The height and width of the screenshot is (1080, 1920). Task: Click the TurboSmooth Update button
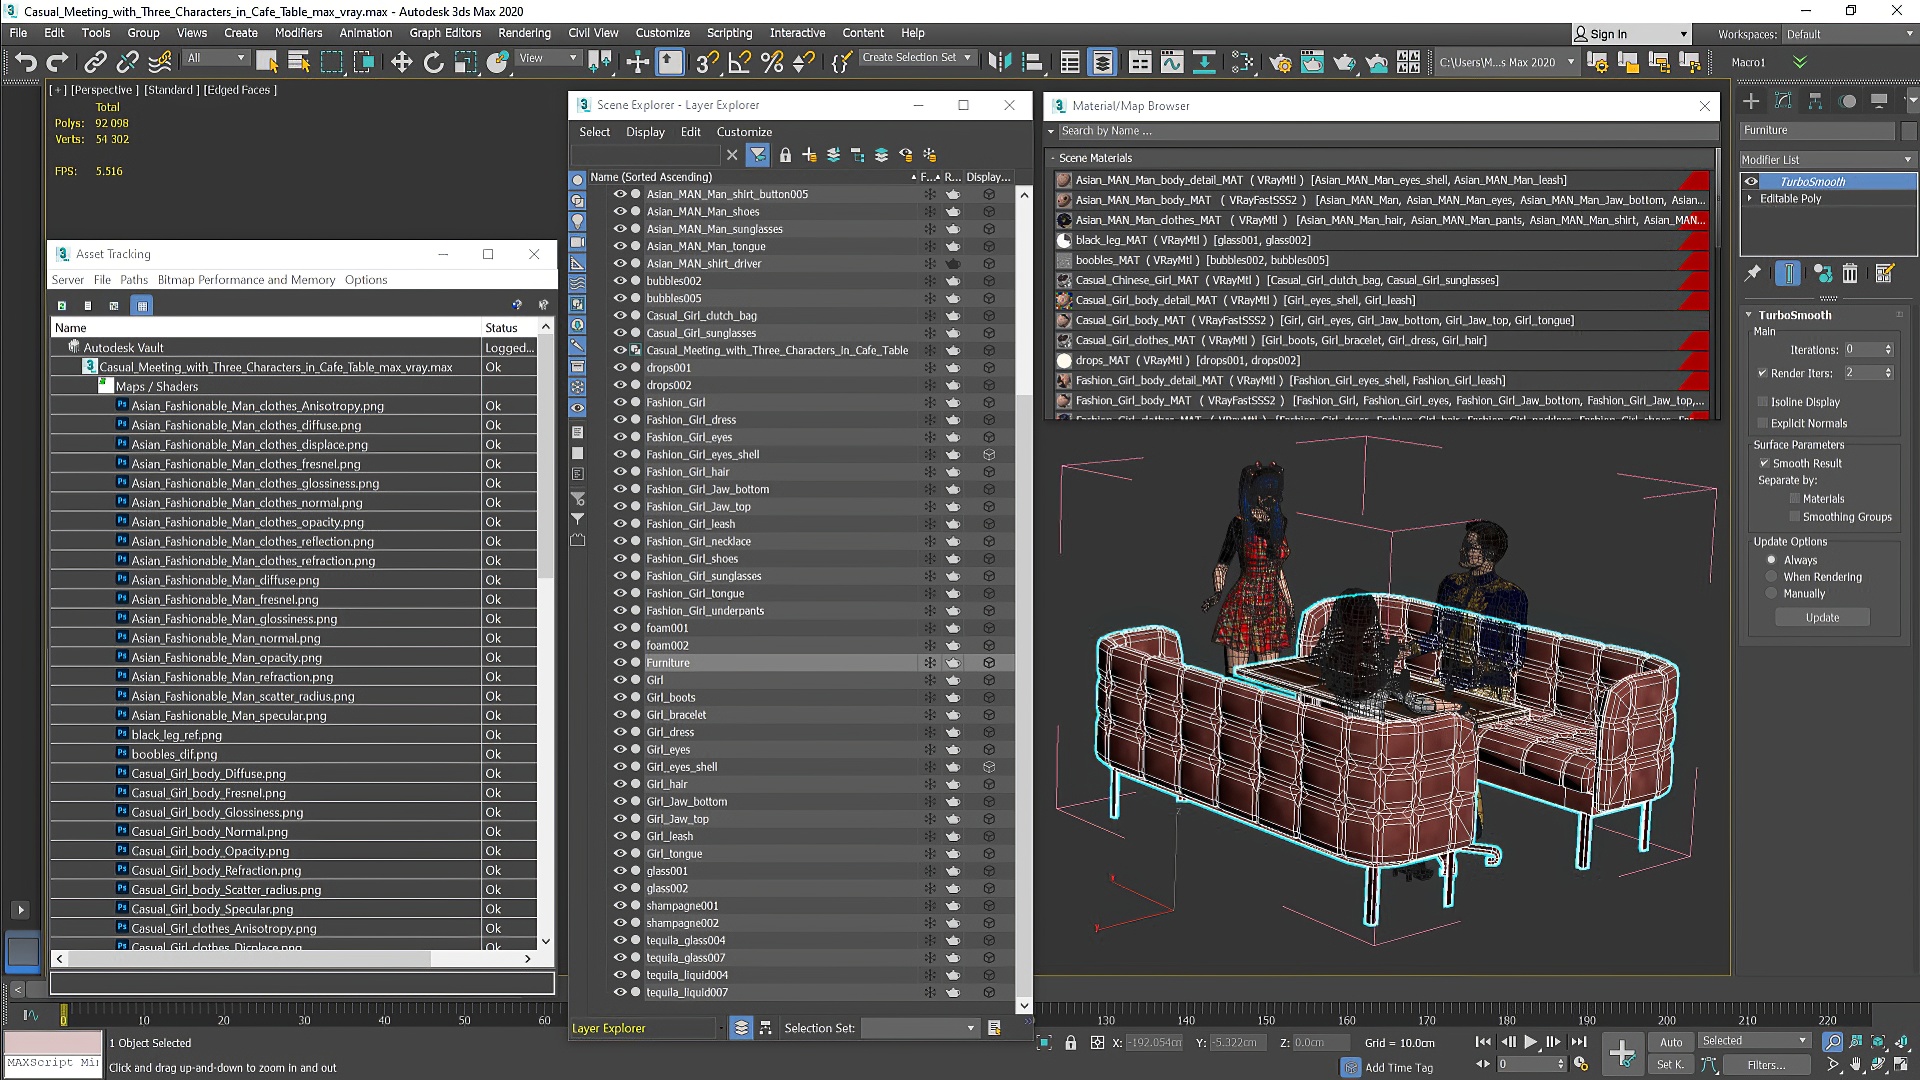(1822, 618)
